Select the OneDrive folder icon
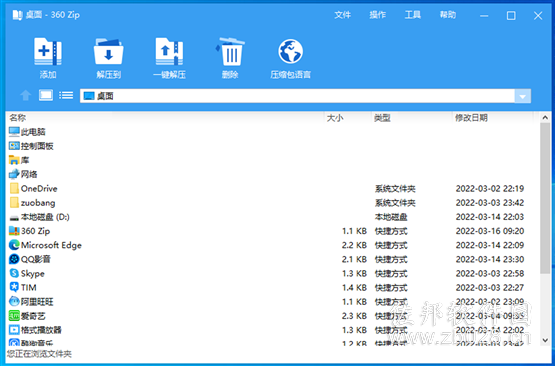The width and height of the screenshot is (555, 366). coord(14,188)
